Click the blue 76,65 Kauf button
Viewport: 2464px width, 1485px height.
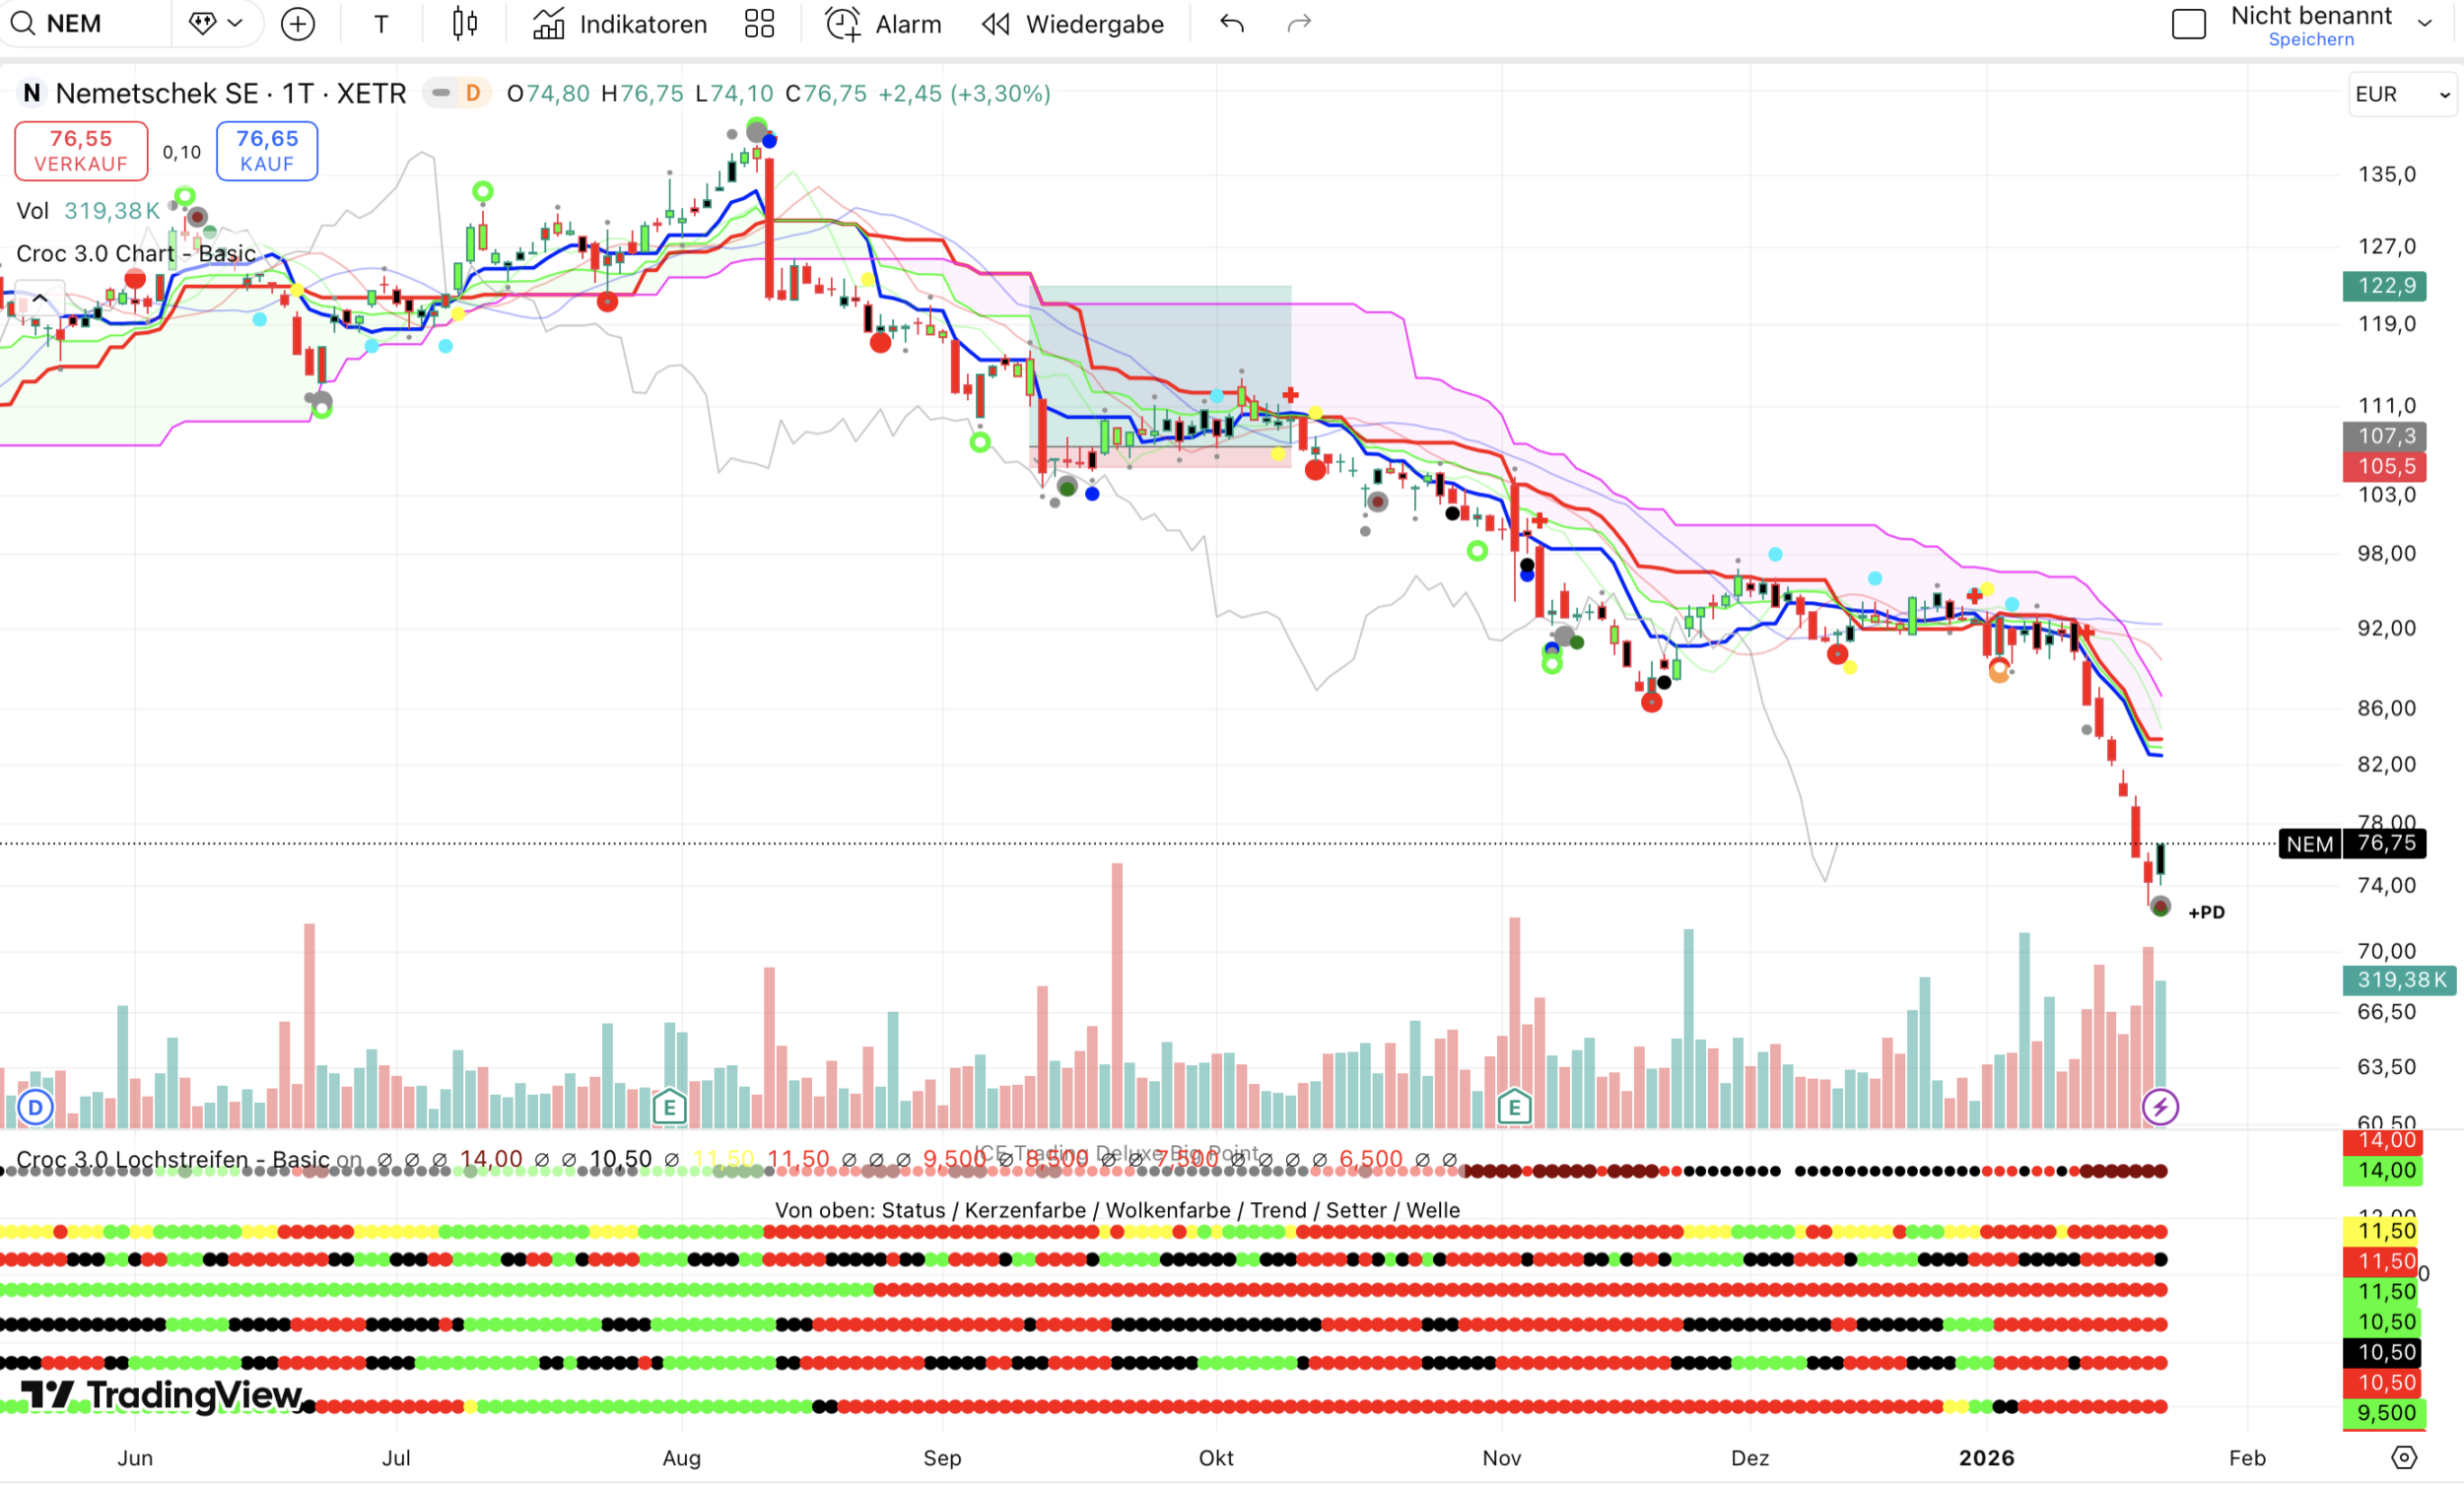pyautogui.click(x=266, y=151)
